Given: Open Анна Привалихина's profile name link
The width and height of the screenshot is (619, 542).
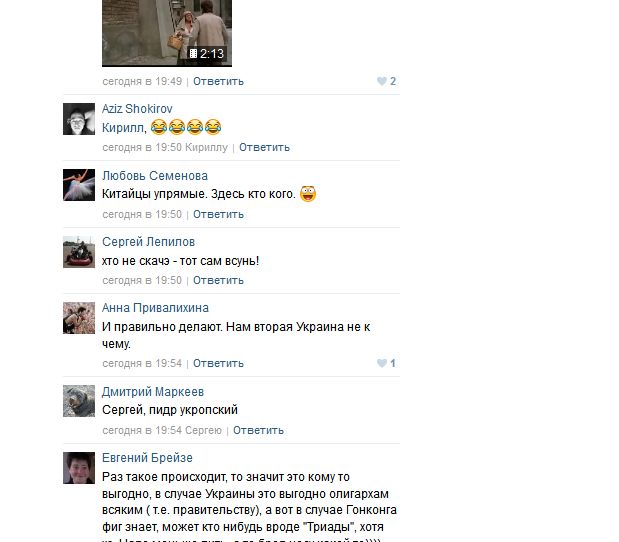Looking at the screenshot, I should [156, 308].
